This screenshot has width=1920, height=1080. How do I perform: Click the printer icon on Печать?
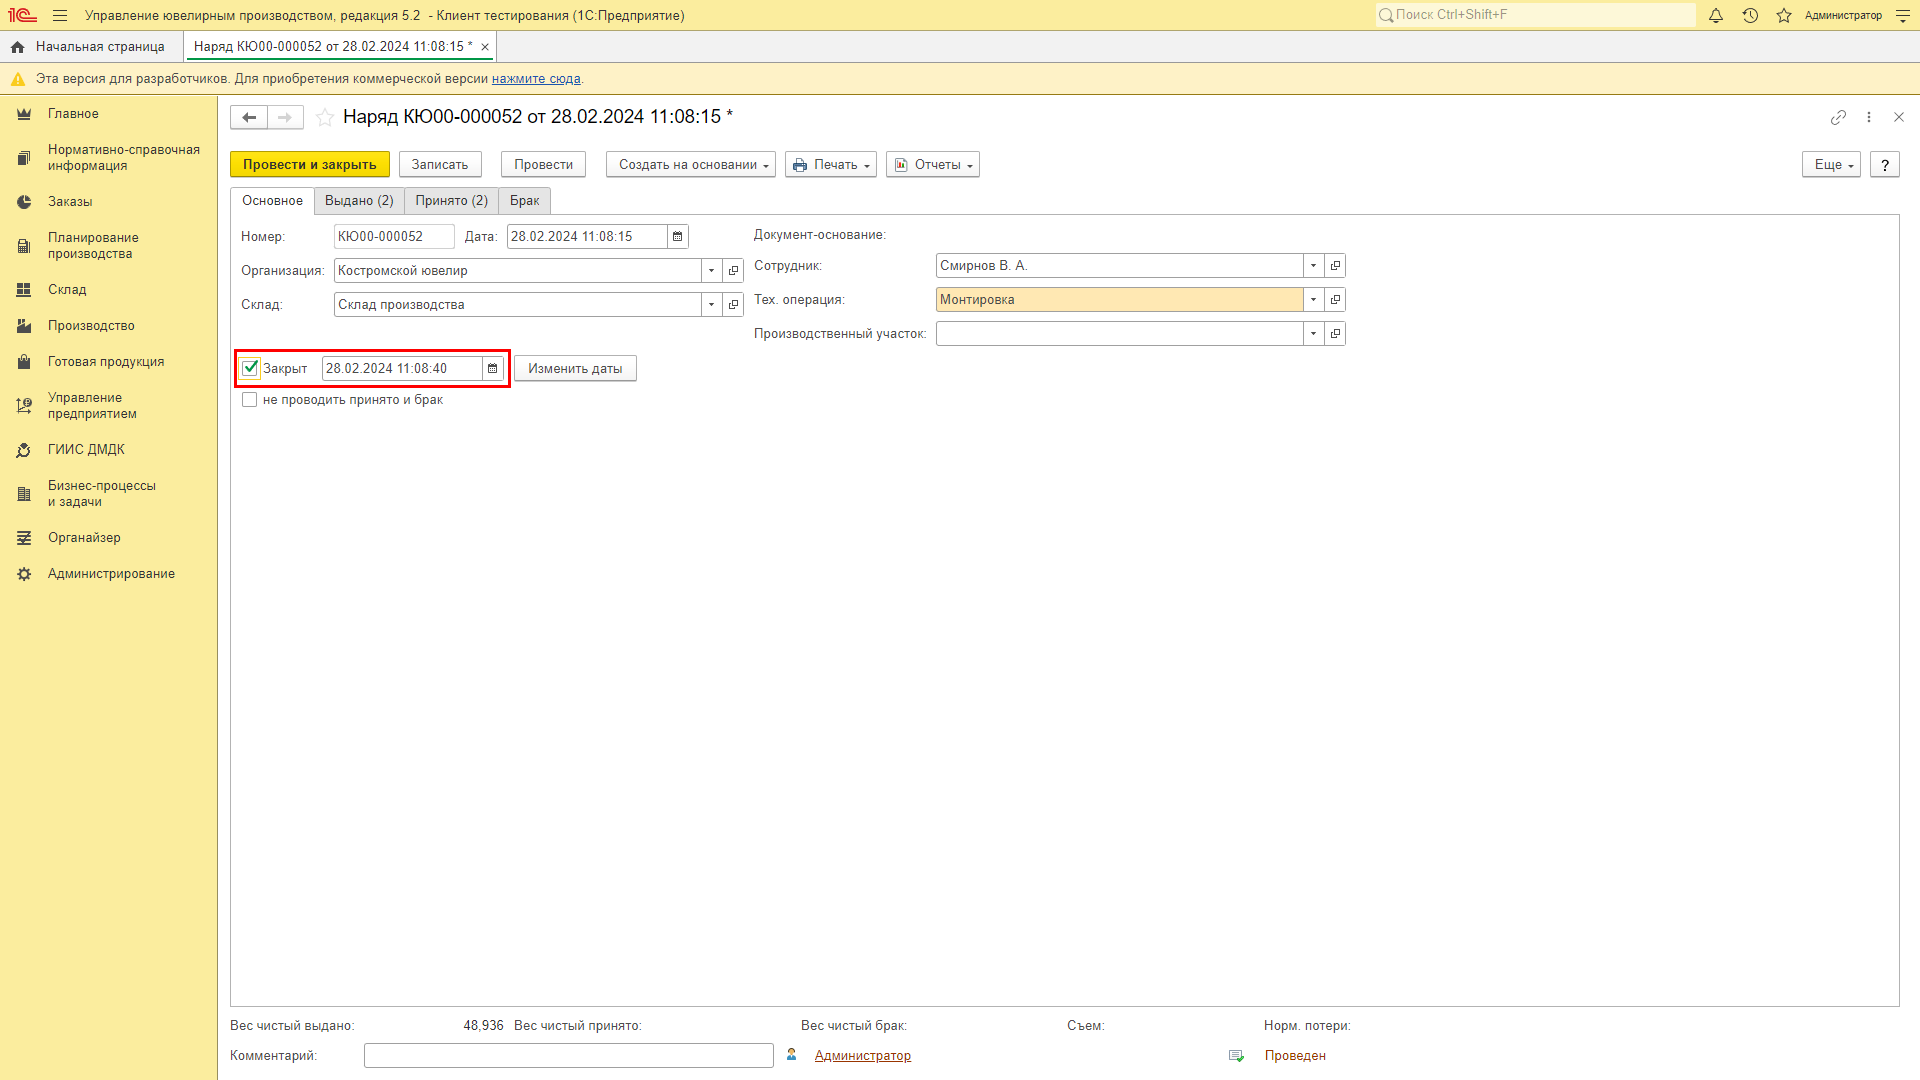[x=800, y=165]
